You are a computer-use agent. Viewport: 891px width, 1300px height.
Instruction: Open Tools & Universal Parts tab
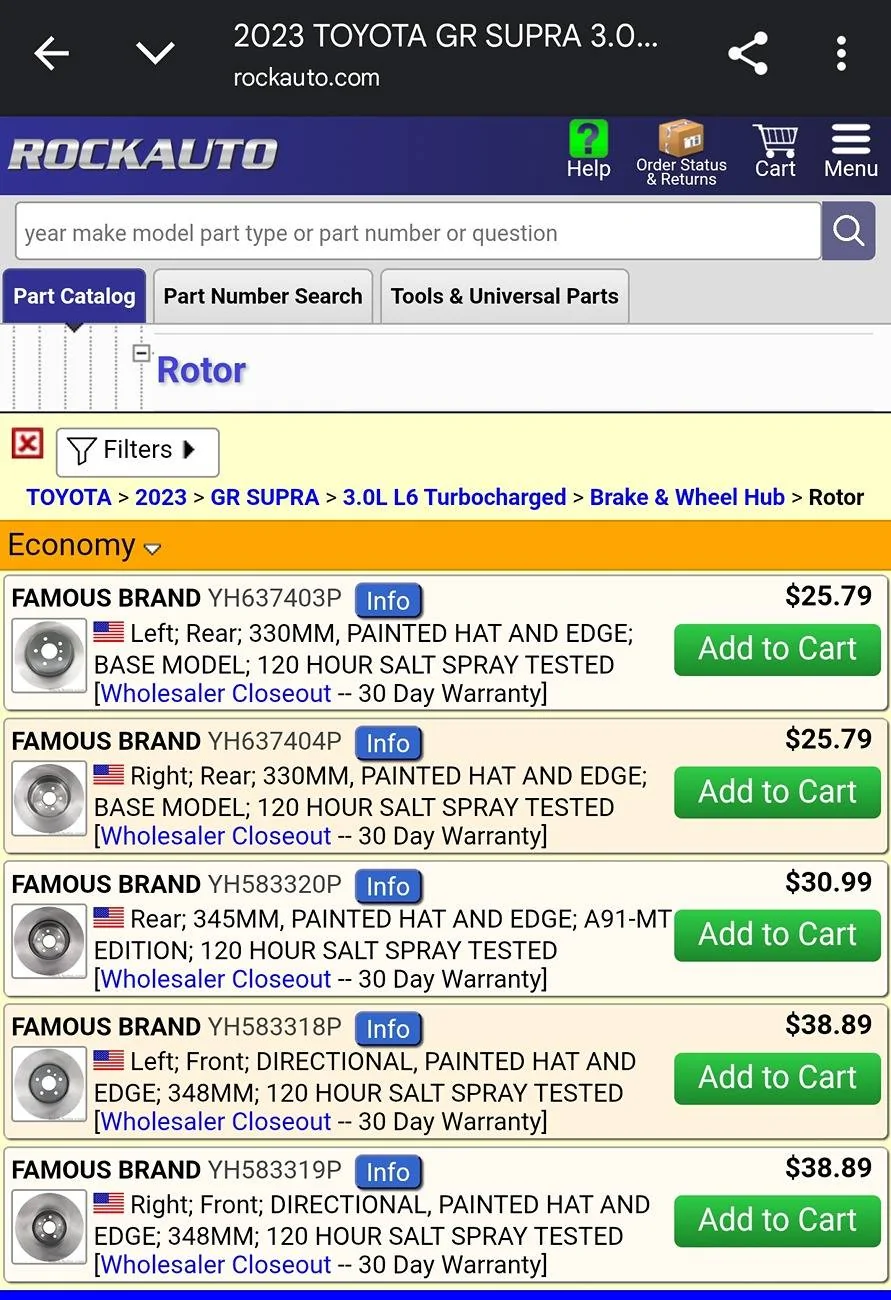(505, 296)
